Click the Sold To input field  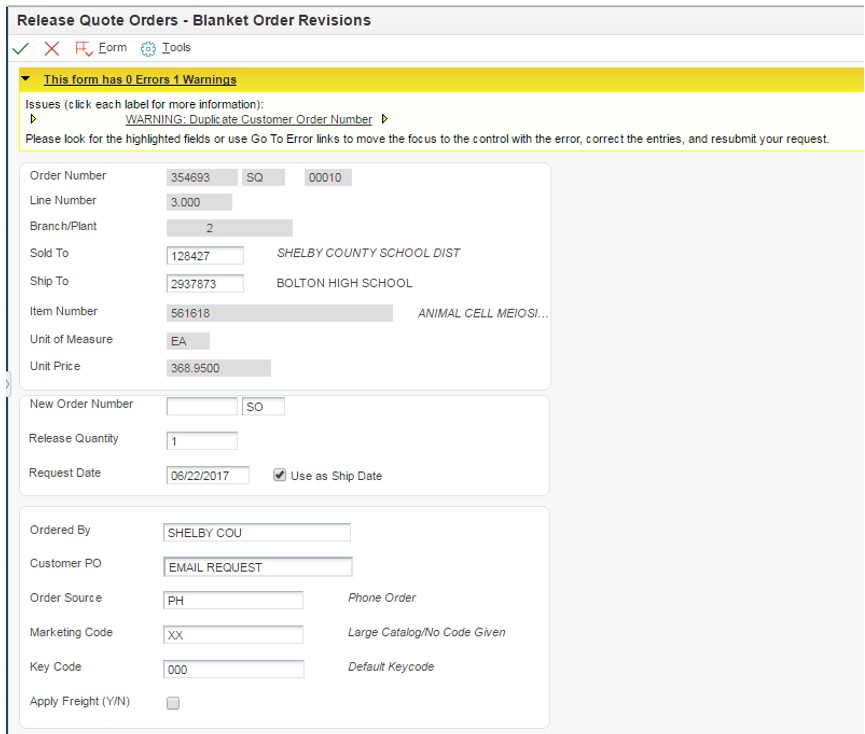pyautogui.click(x=205, y=255)
